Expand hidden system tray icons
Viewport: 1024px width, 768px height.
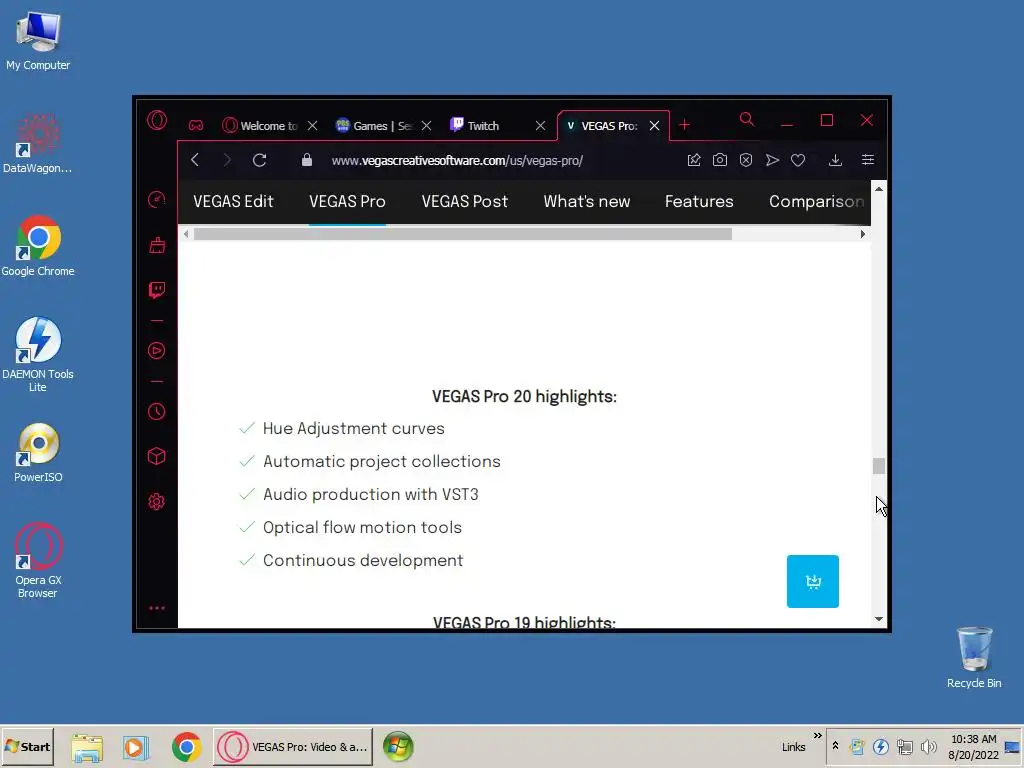point(835,746)
